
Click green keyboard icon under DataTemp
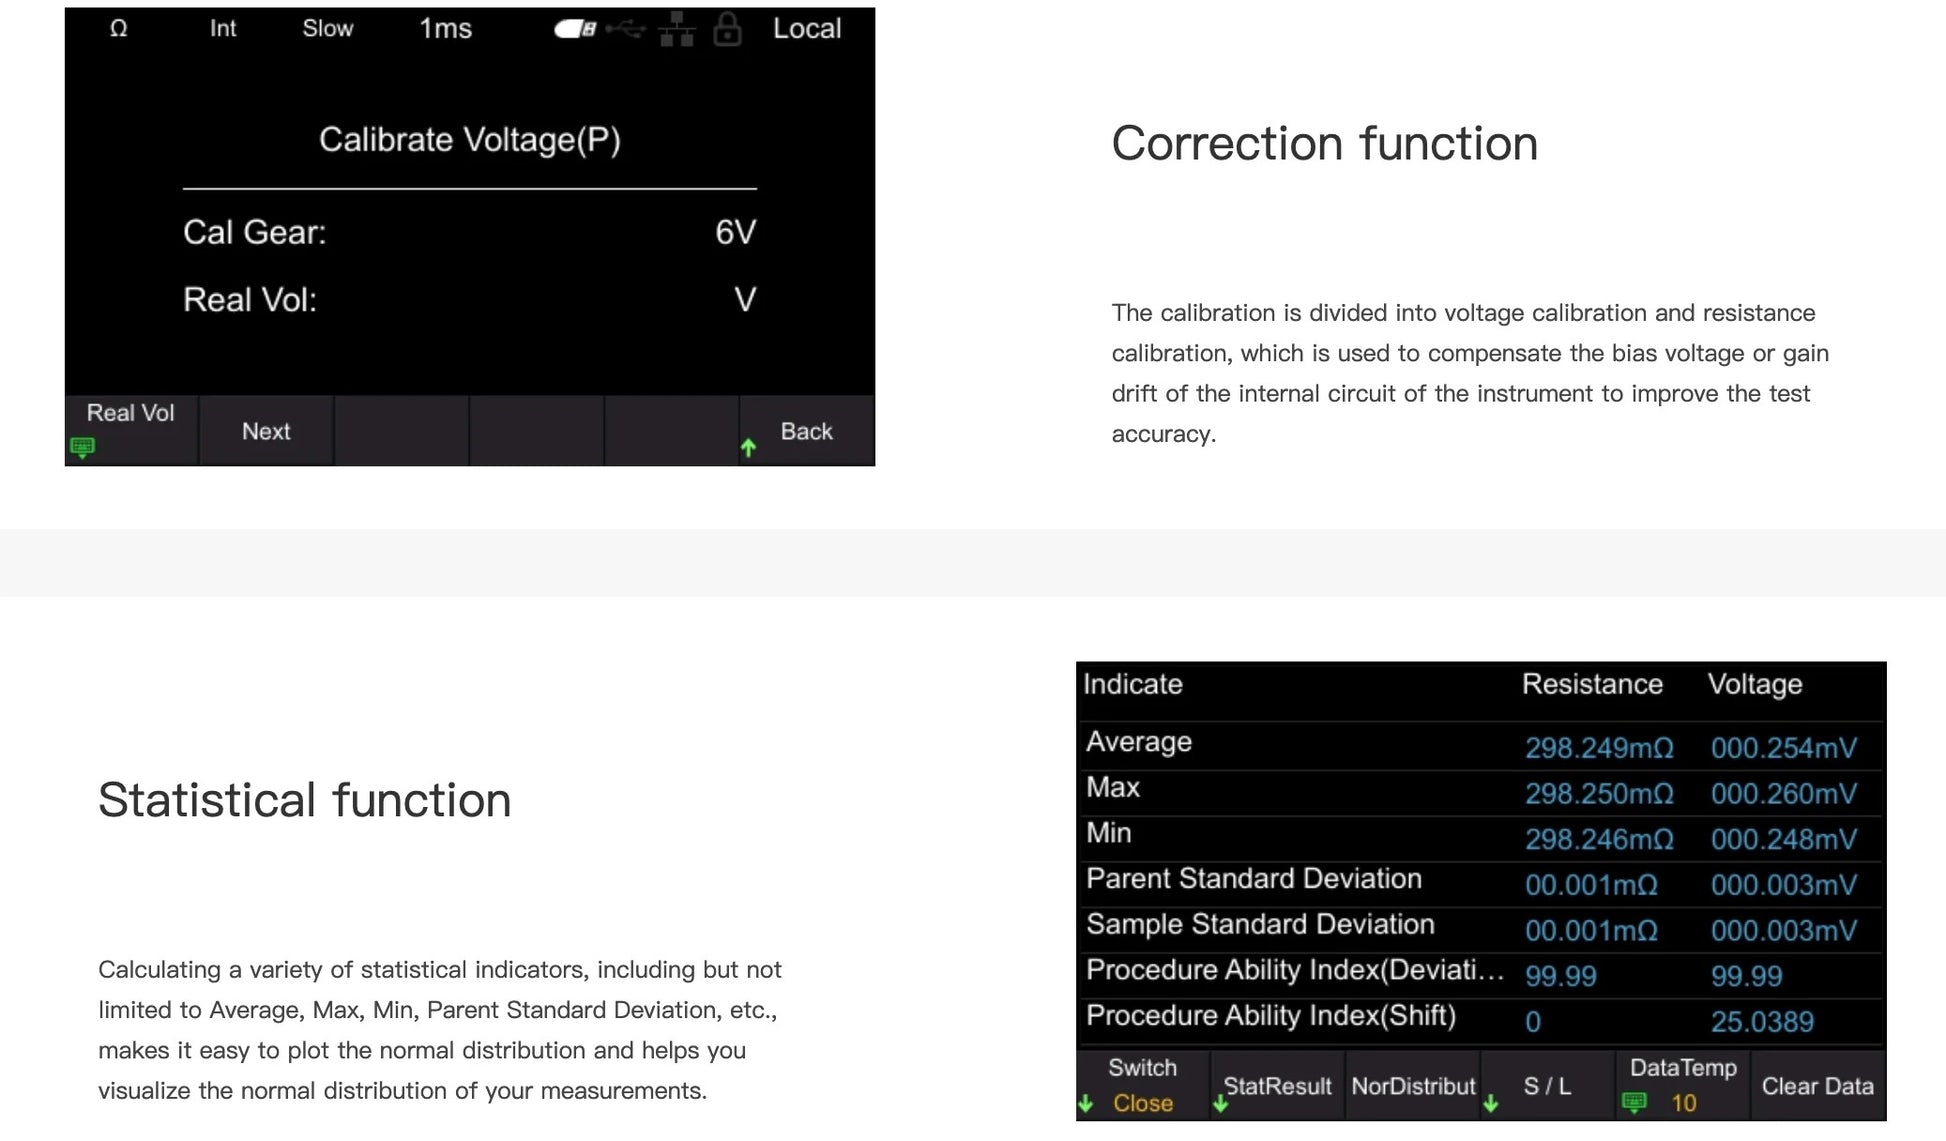click(x=1634, y=1102)
